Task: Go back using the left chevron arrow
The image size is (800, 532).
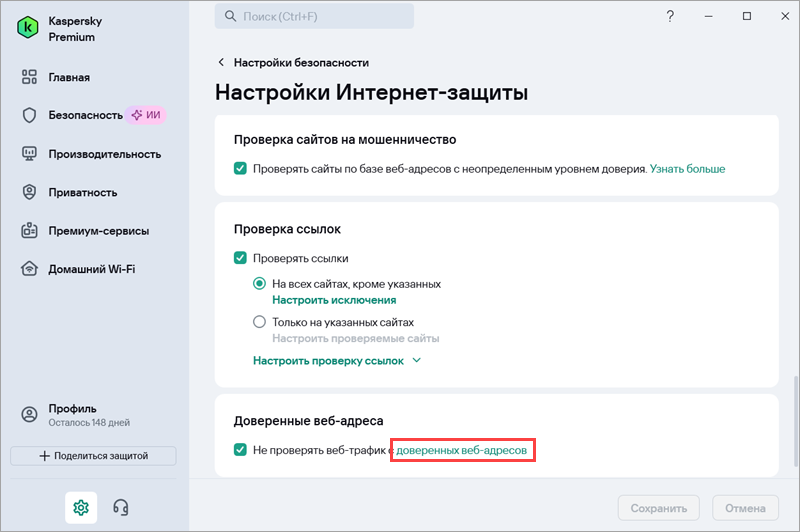Action: pyautogui.click(x=221, y=62)
